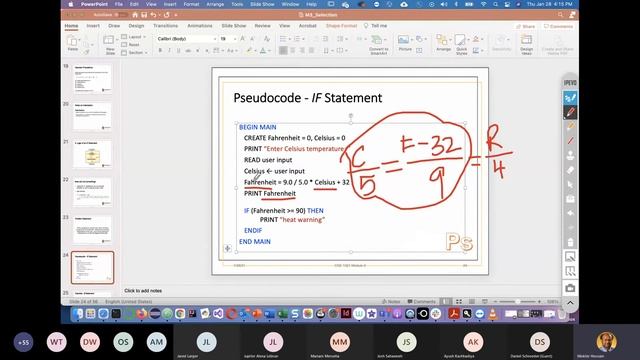
Task: Click the Reset button
Action: [x=131, y=44]
